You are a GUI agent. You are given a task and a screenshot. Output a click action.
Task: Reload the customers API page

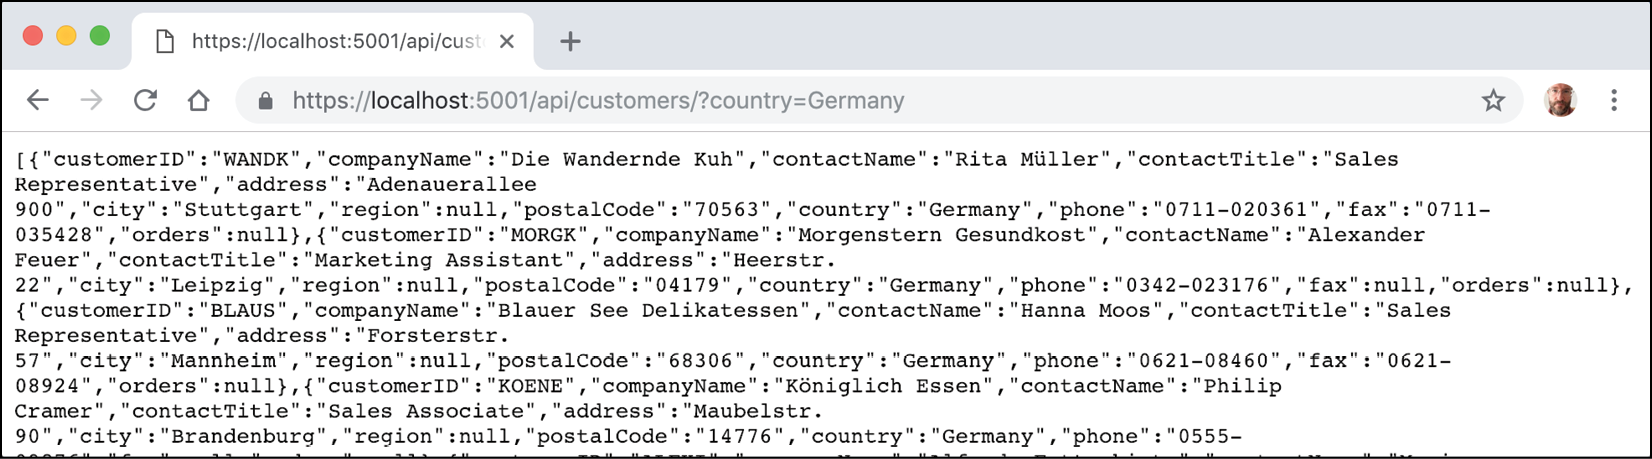point(145,100)
